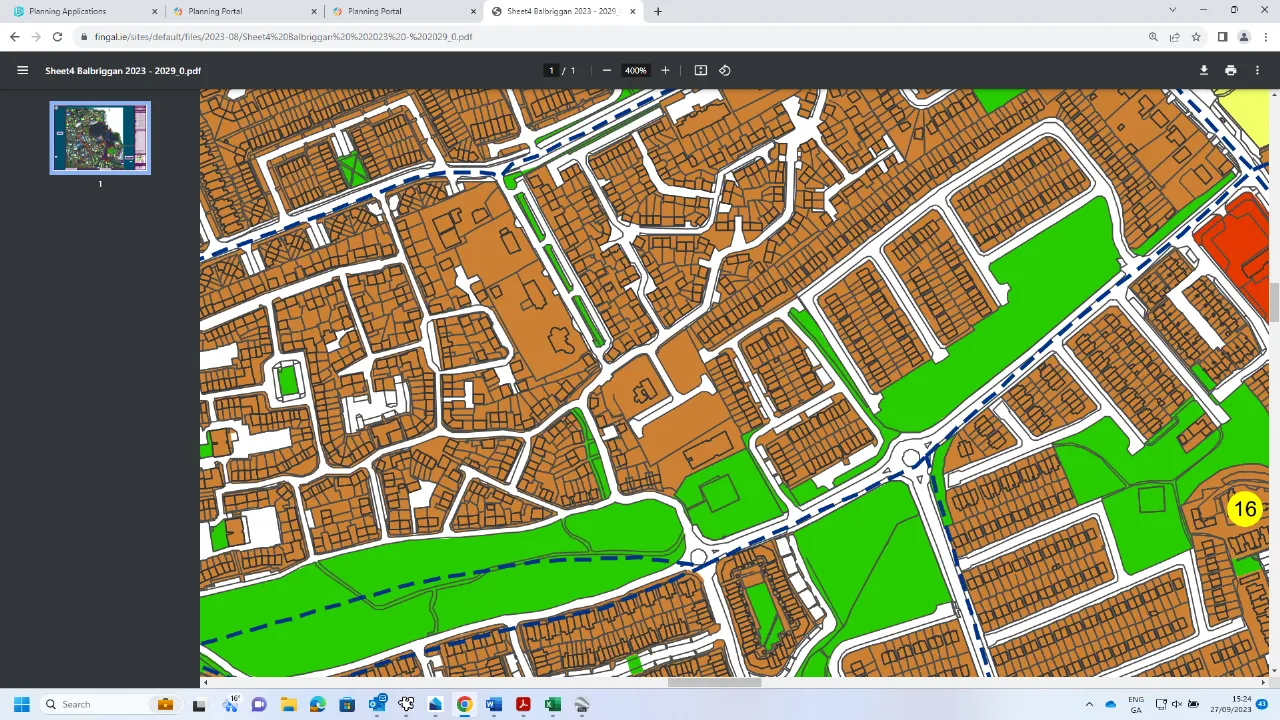Zoom in using the plus icon
The height and width of the screenshot is (720, 1280).
point(665,70)
